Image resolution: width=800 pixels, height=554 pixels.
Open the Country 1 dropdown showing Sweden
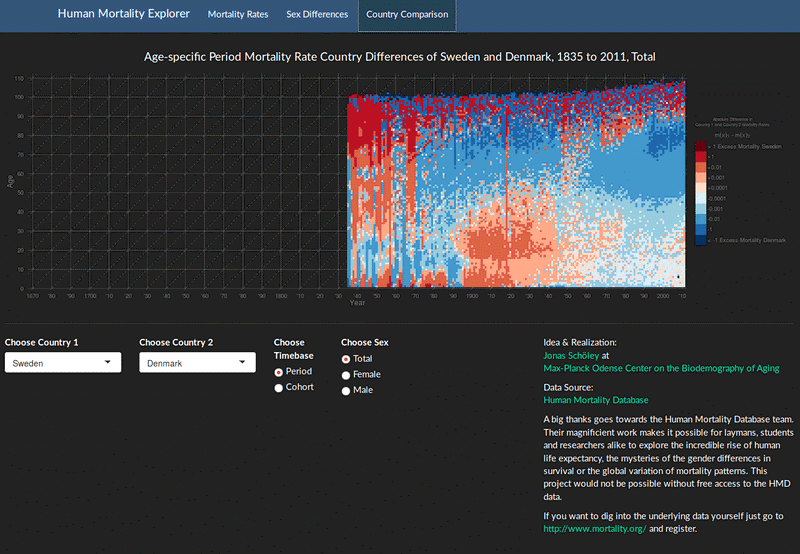point(63,363)
